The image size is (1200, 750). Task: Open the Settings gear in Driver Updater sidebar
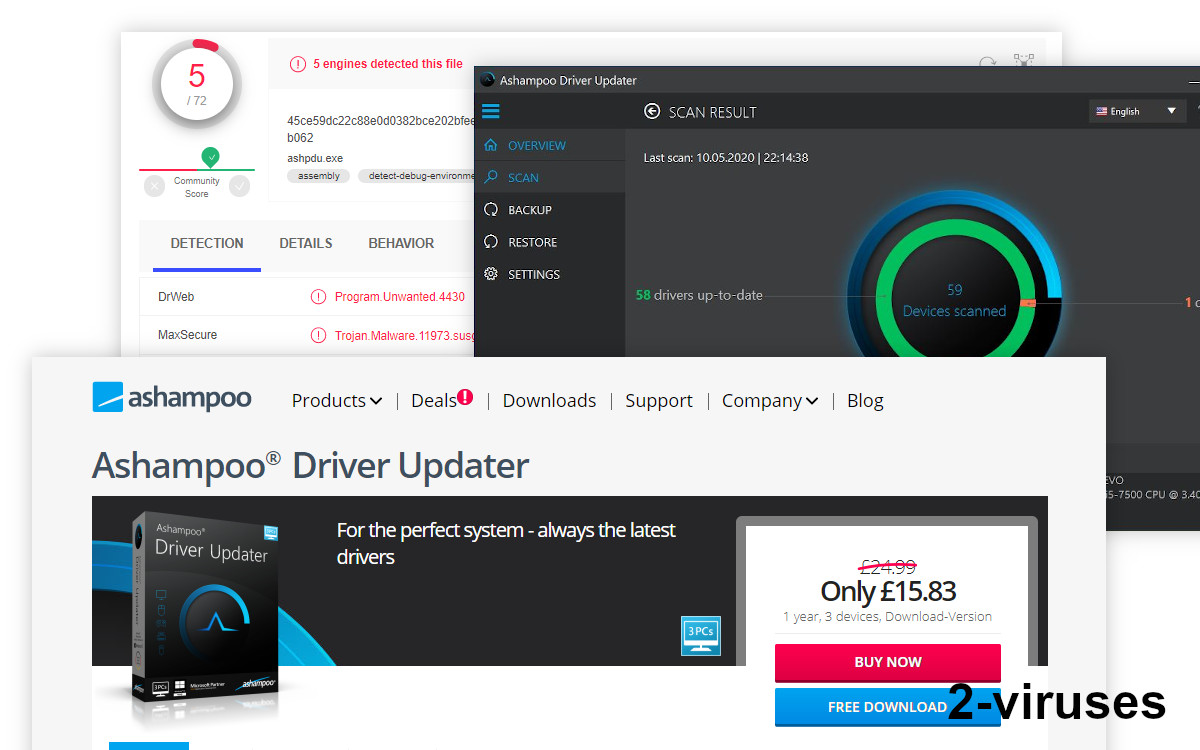[490, 274]
